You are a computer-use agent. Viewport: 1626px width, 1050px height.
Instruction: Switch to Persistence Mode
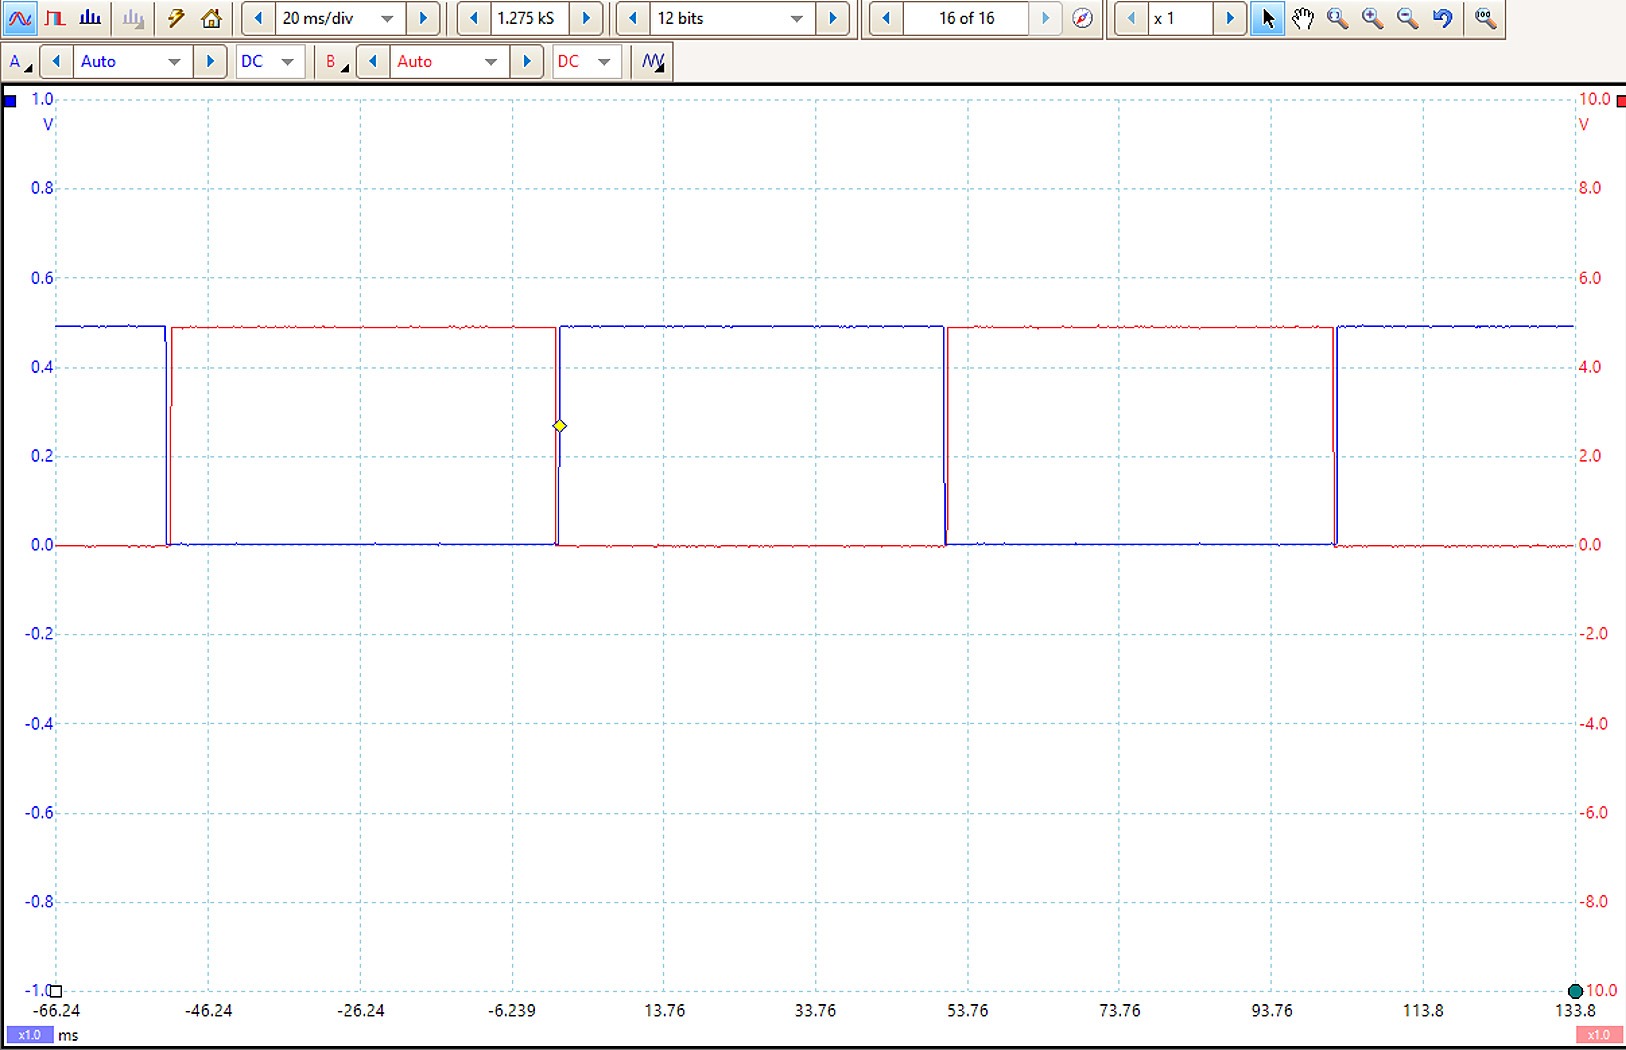click(x=56, y=18)
